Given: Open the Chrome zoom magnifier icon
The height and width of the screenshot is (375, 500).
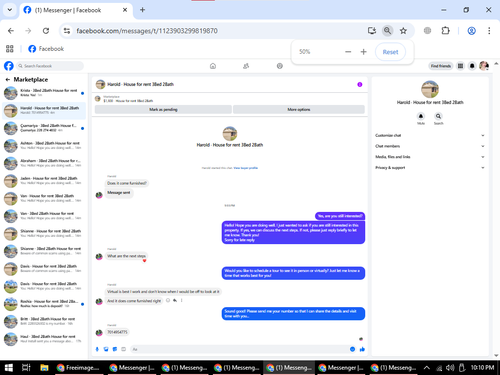Looking at the screenshot, I should [387, 31].
